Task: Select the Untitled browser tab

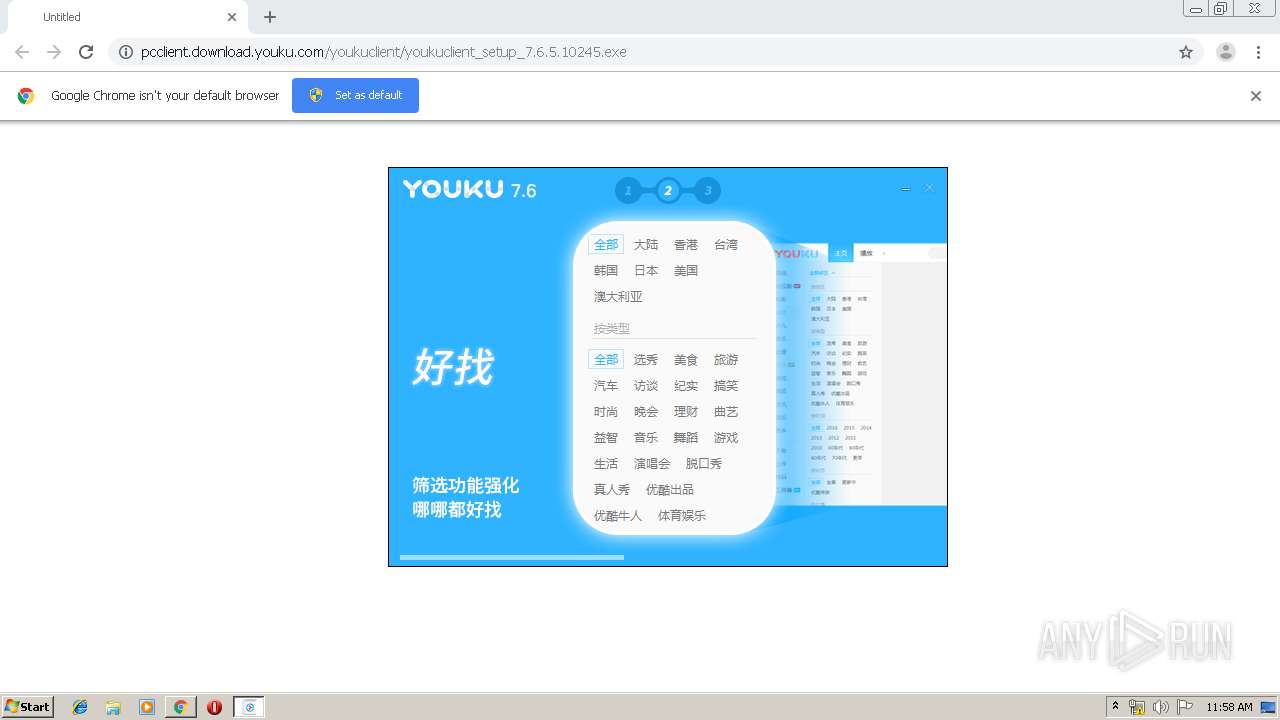Action: (x=127, y=17)
